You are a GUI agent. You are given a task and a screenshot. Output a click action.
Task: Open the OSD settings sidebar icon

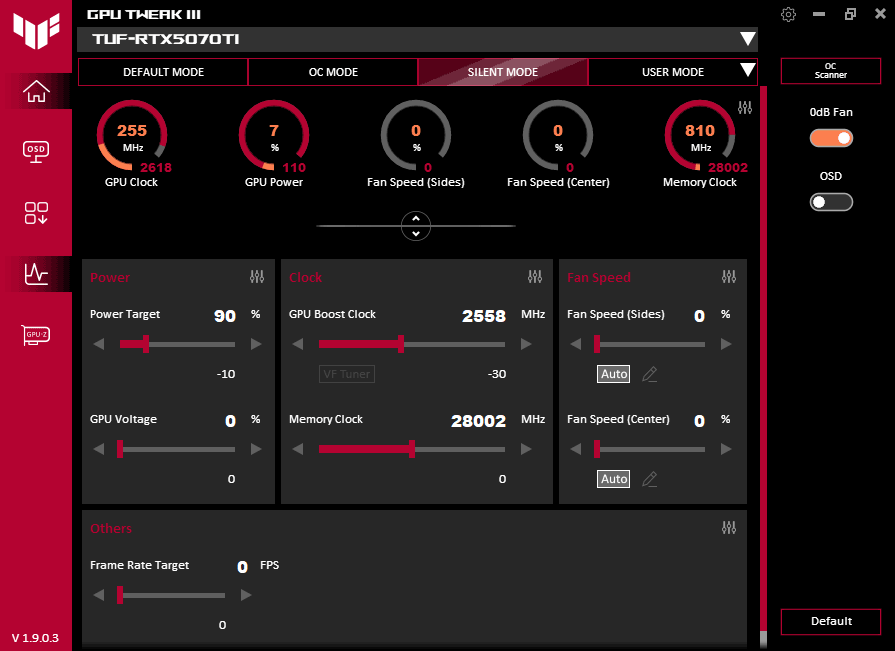36,152
